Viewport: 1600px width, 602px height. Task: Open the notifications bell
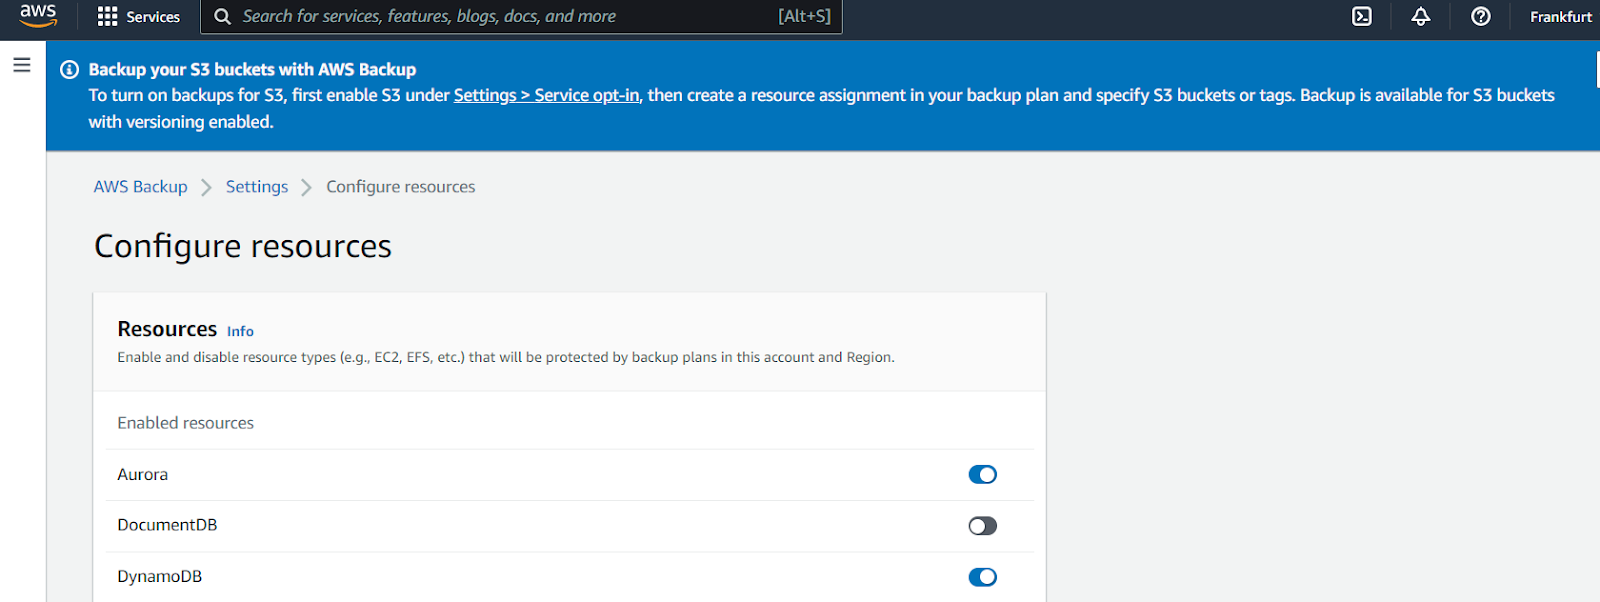[1420, 17]
